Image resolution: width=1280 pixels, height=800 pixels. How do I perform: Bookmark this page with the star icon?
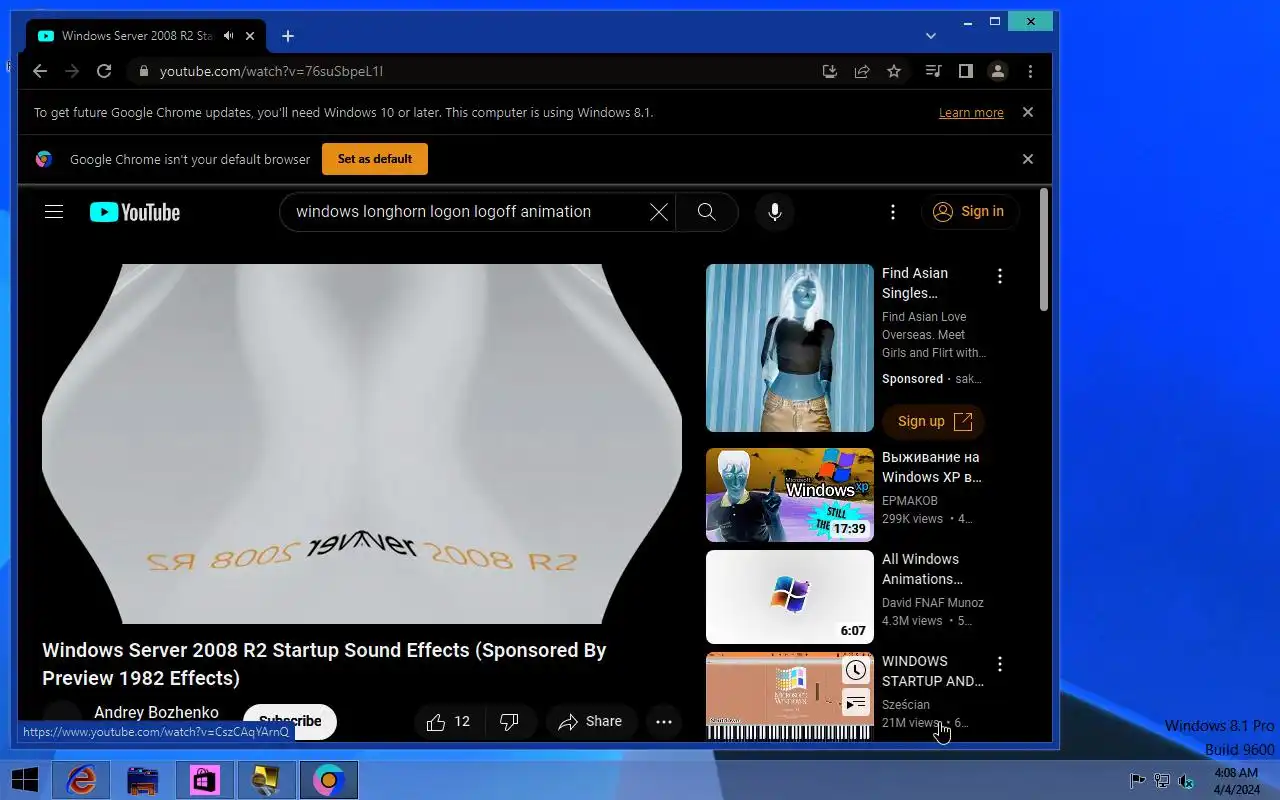[x=894, y=71]
